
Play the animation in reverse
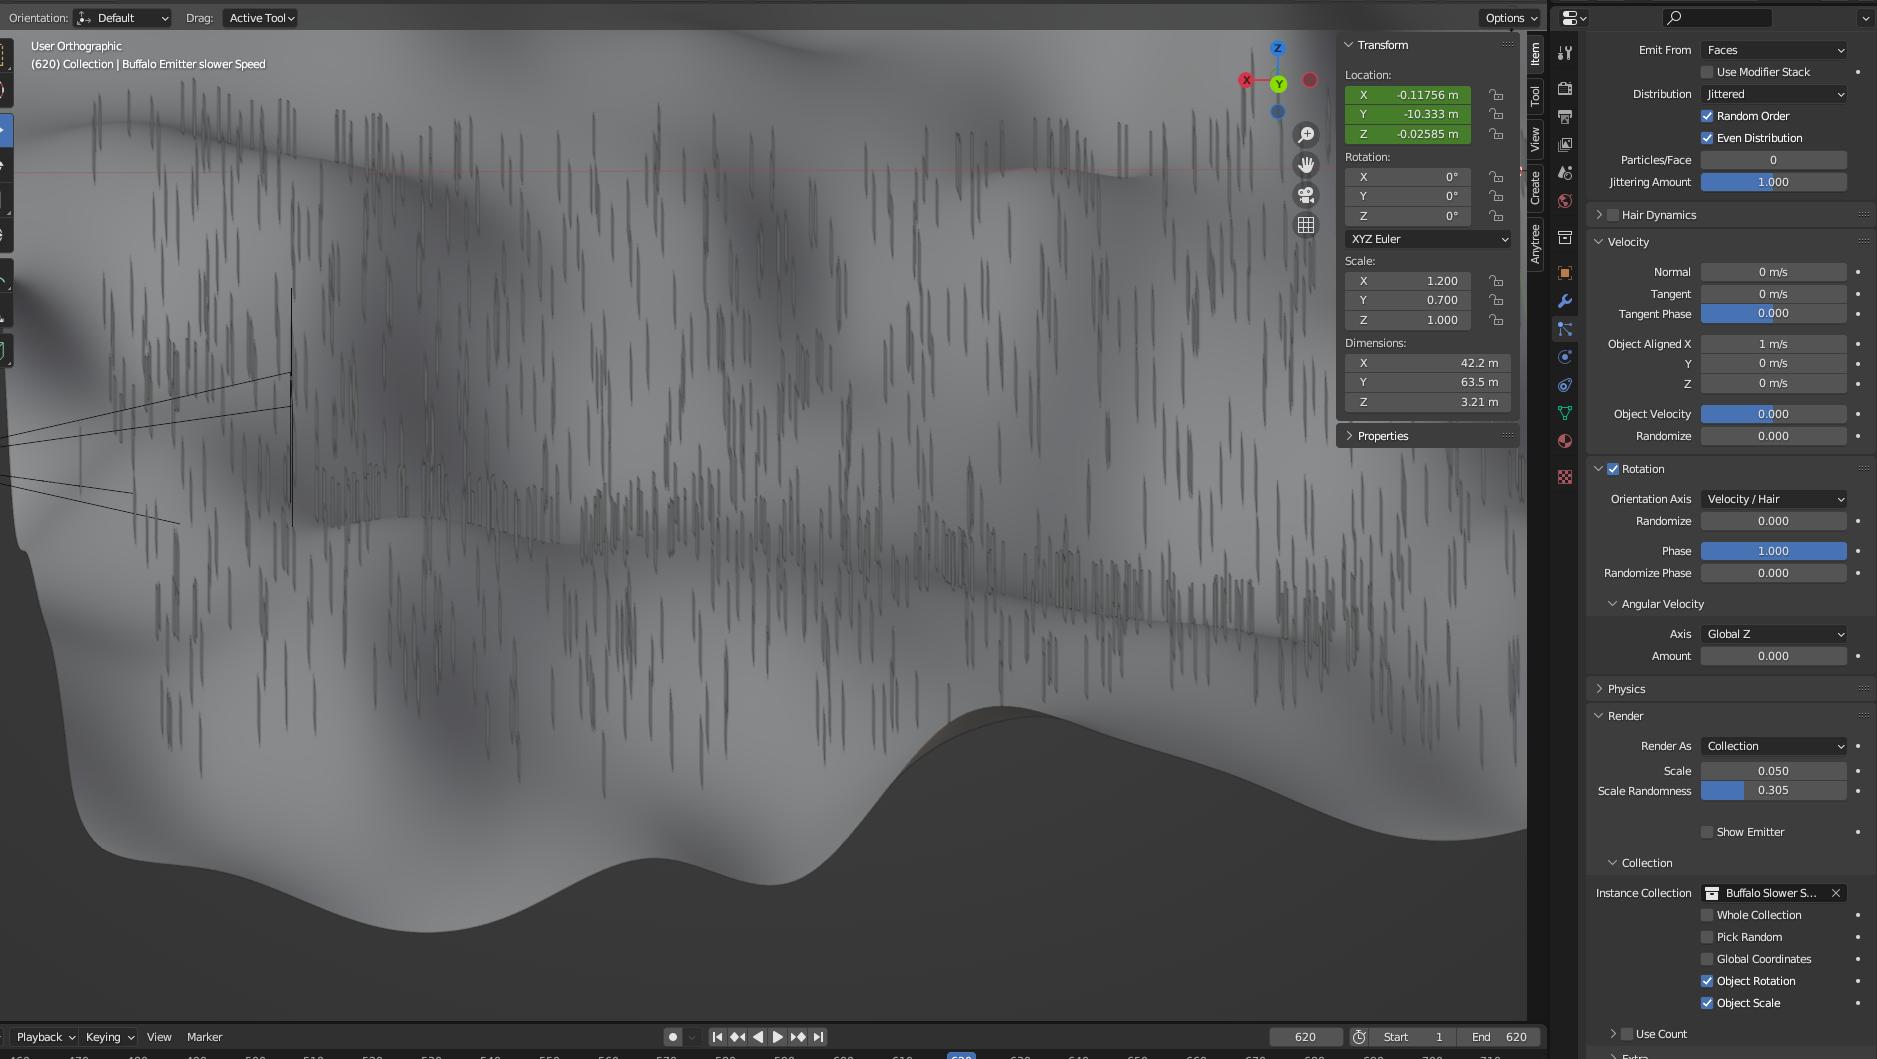(x=757, y=1037)
